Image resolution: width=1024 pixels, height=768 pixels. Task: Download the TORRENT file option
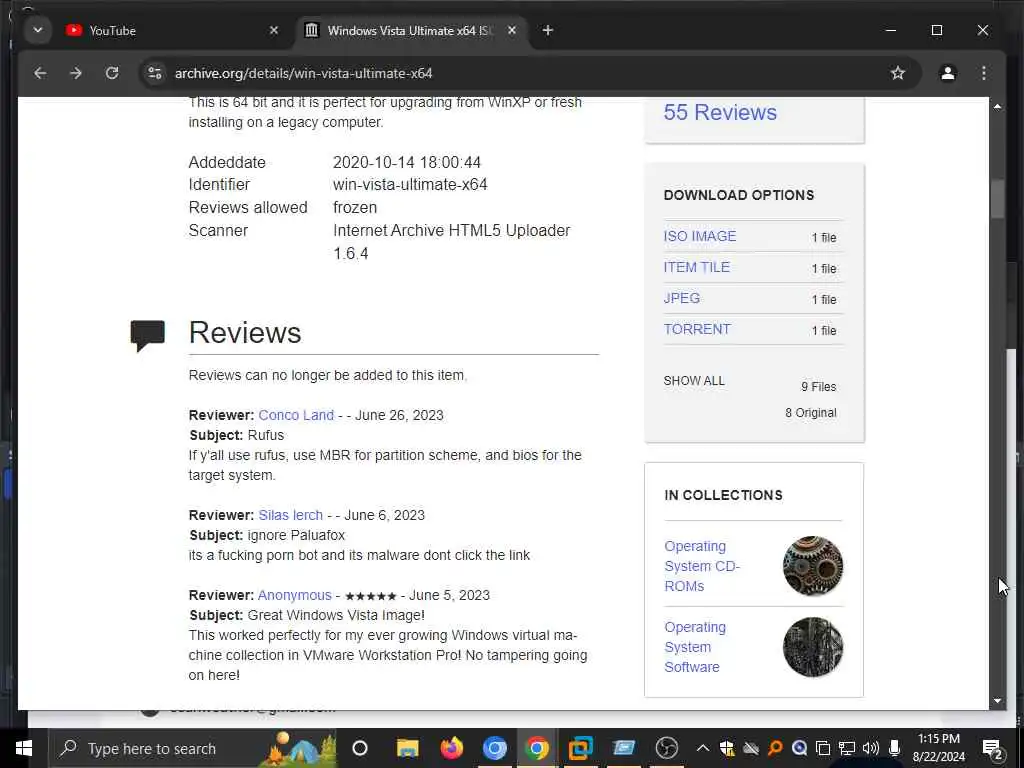tap(697, 329)
